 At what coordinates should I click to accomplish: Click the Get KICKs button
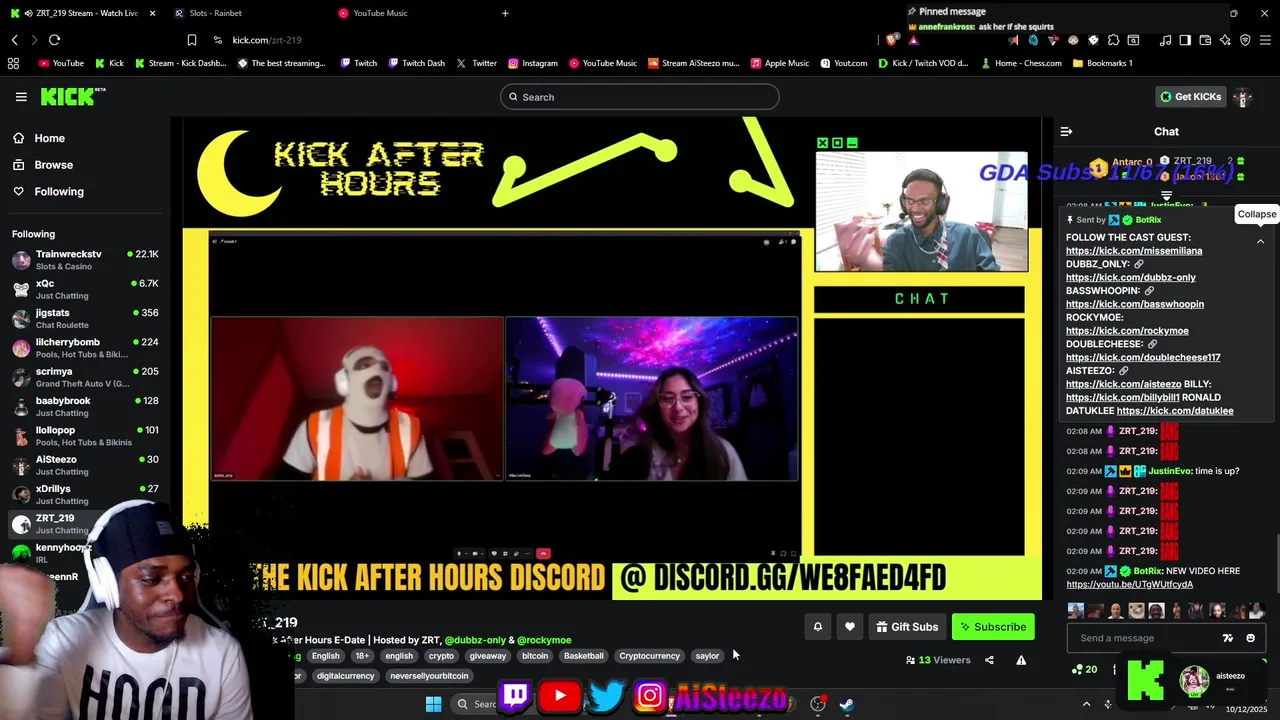[1190, 97]
